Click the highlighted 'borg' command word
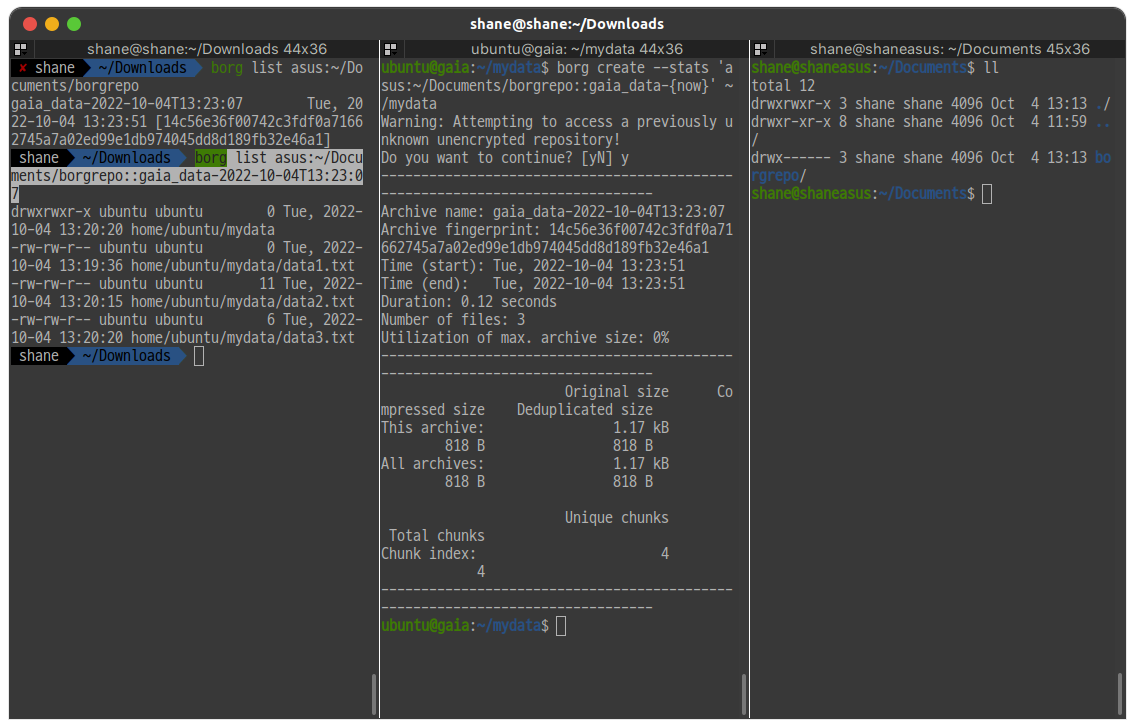The width and height of the screenshot is (1135, 728). point(211,158)
